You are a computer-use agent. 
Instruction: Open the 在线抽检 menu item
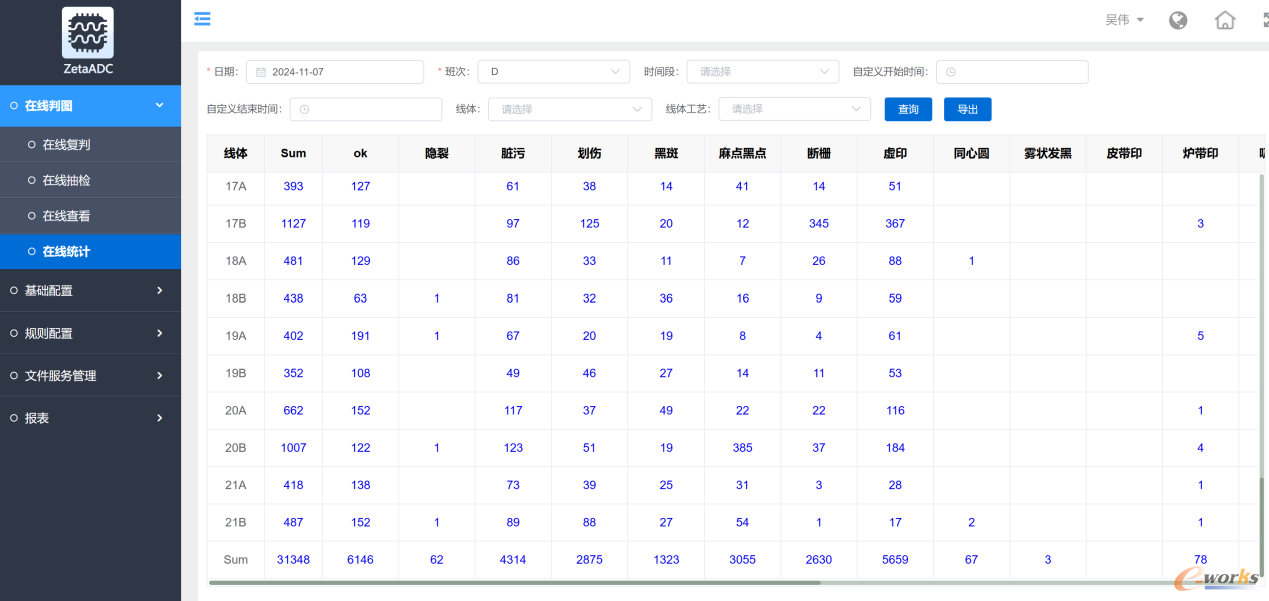(x=90, y=180)
